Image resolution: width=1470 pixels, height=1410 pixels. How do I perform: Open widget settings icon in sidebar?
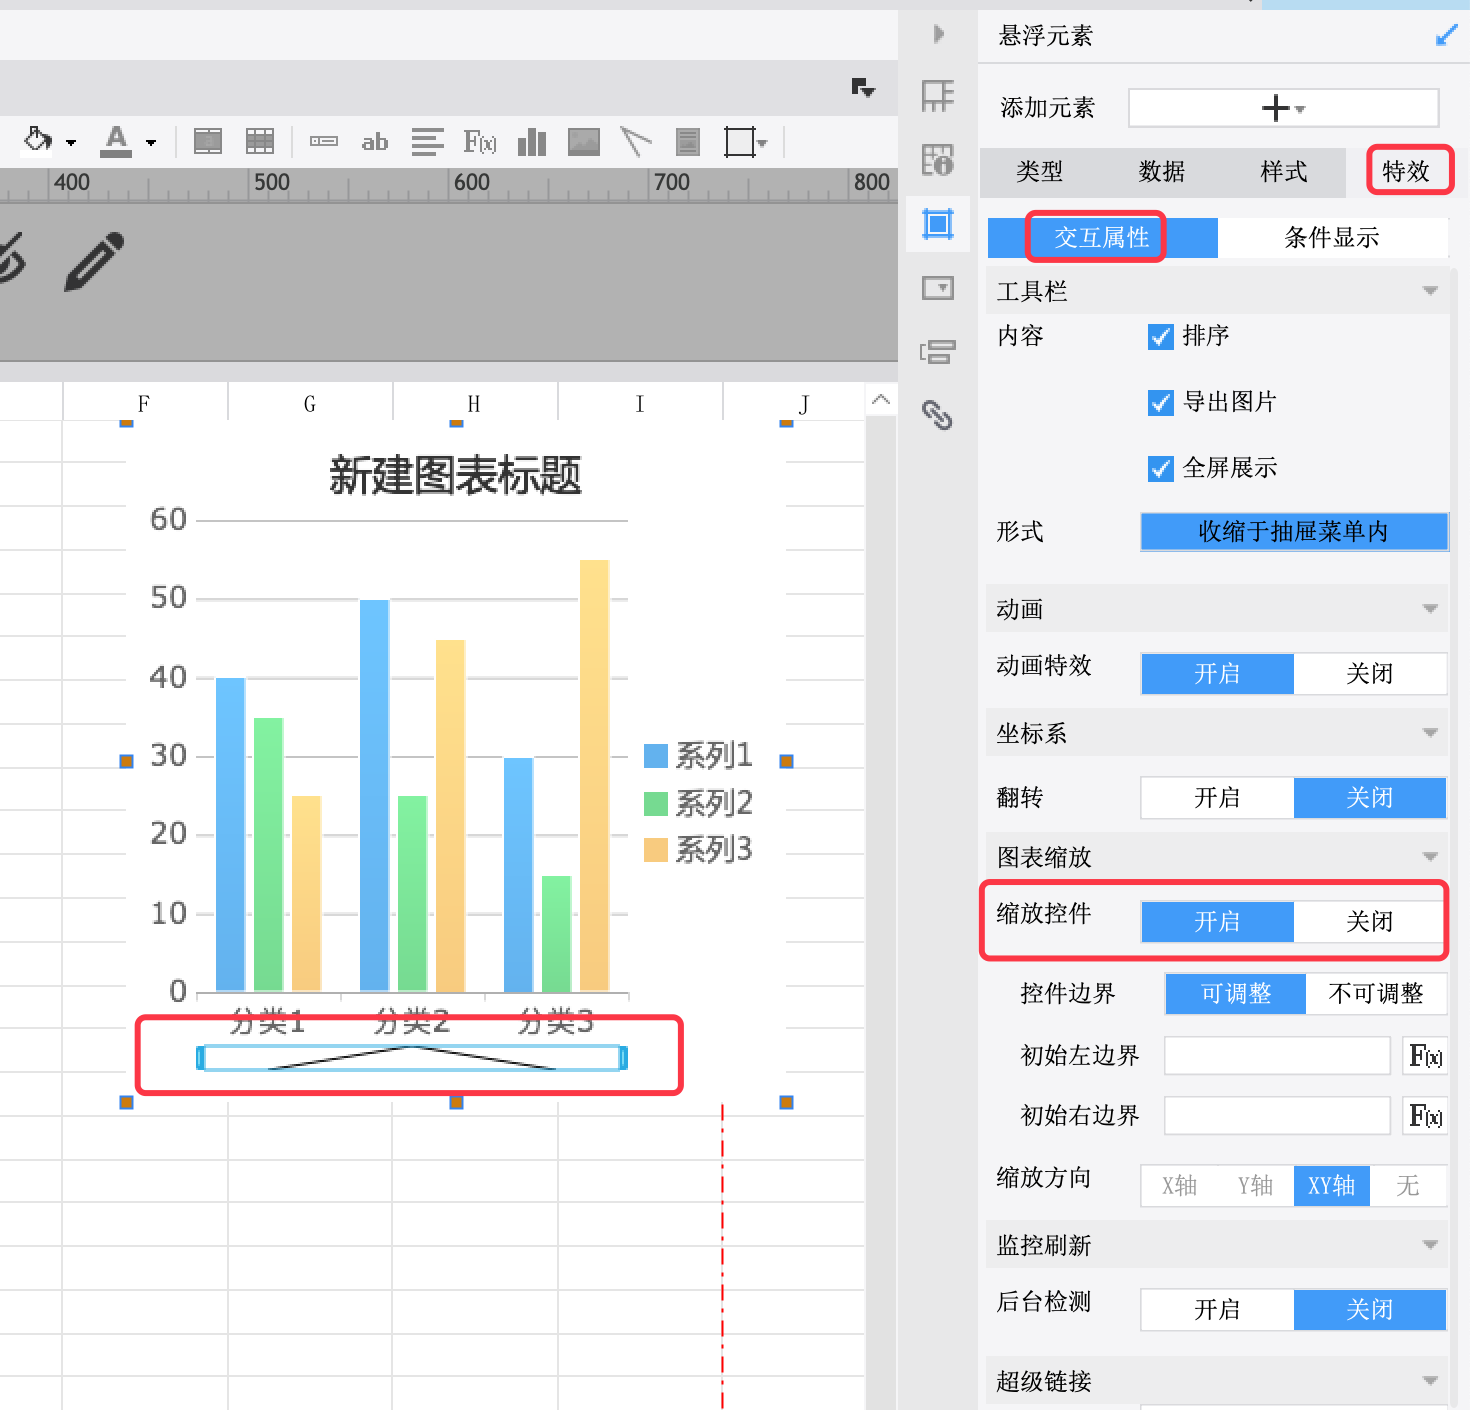[x=938, y=288]
